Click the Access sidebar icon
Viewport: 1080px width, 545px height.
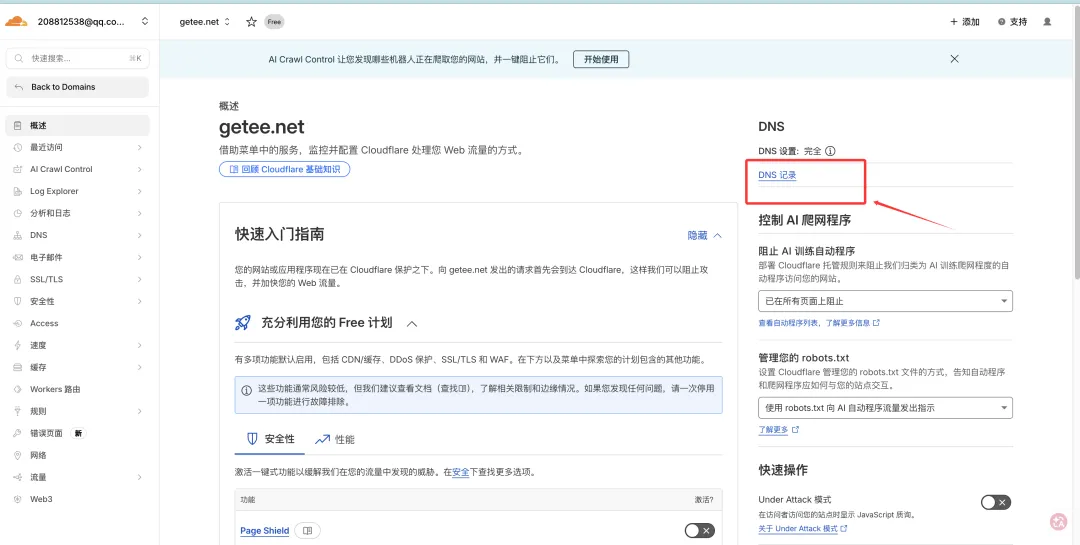[18, 324]
